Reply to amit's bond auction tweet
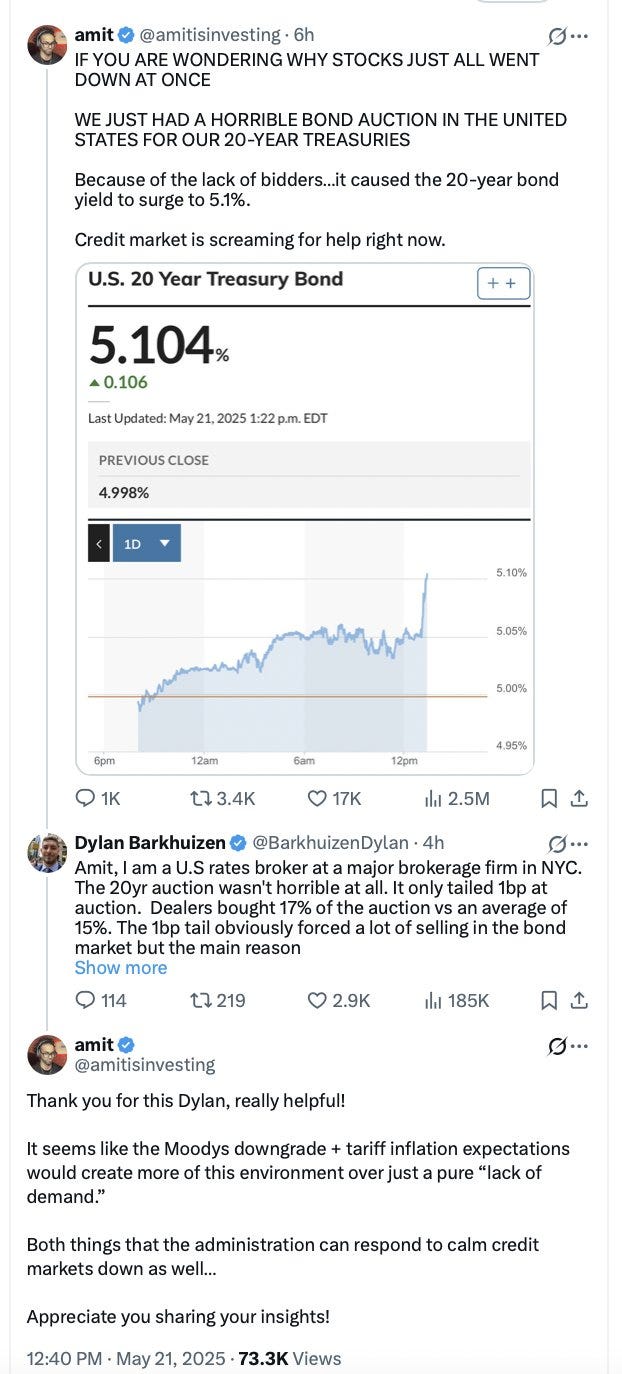Image resolution: width=622 pixels, height=1374 pixels. (x=86, y=798)
